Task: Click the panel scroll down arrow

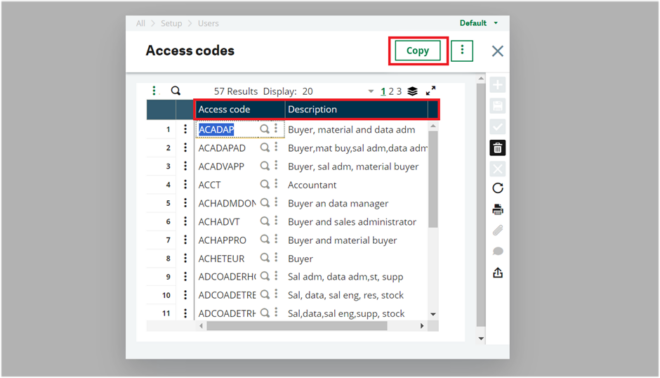Action: pyautogui.click(x=481, y=338)
